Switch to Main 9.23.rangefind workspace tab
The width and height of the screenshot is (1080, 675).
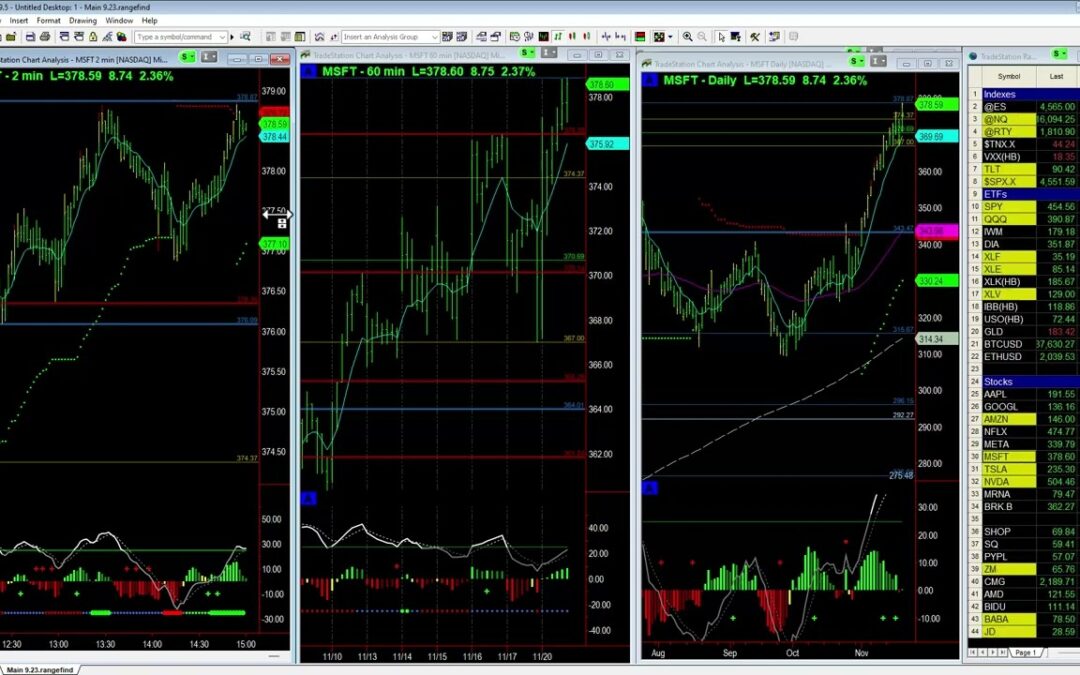click(39, 669)
